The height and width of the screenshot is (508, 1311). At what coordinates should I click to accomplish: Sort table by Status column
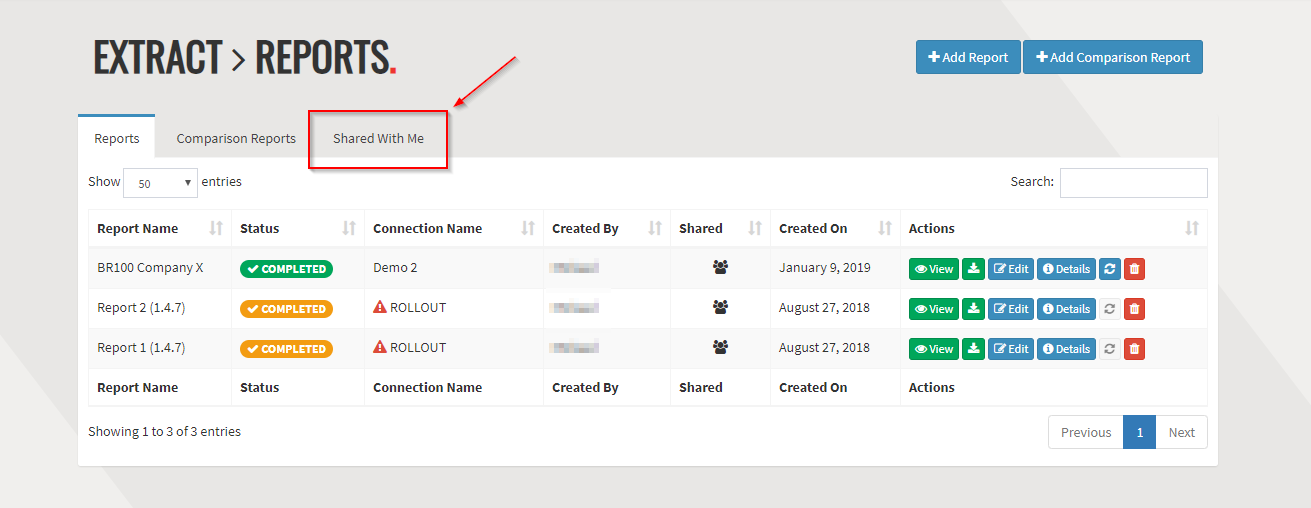tap(260, 229)
